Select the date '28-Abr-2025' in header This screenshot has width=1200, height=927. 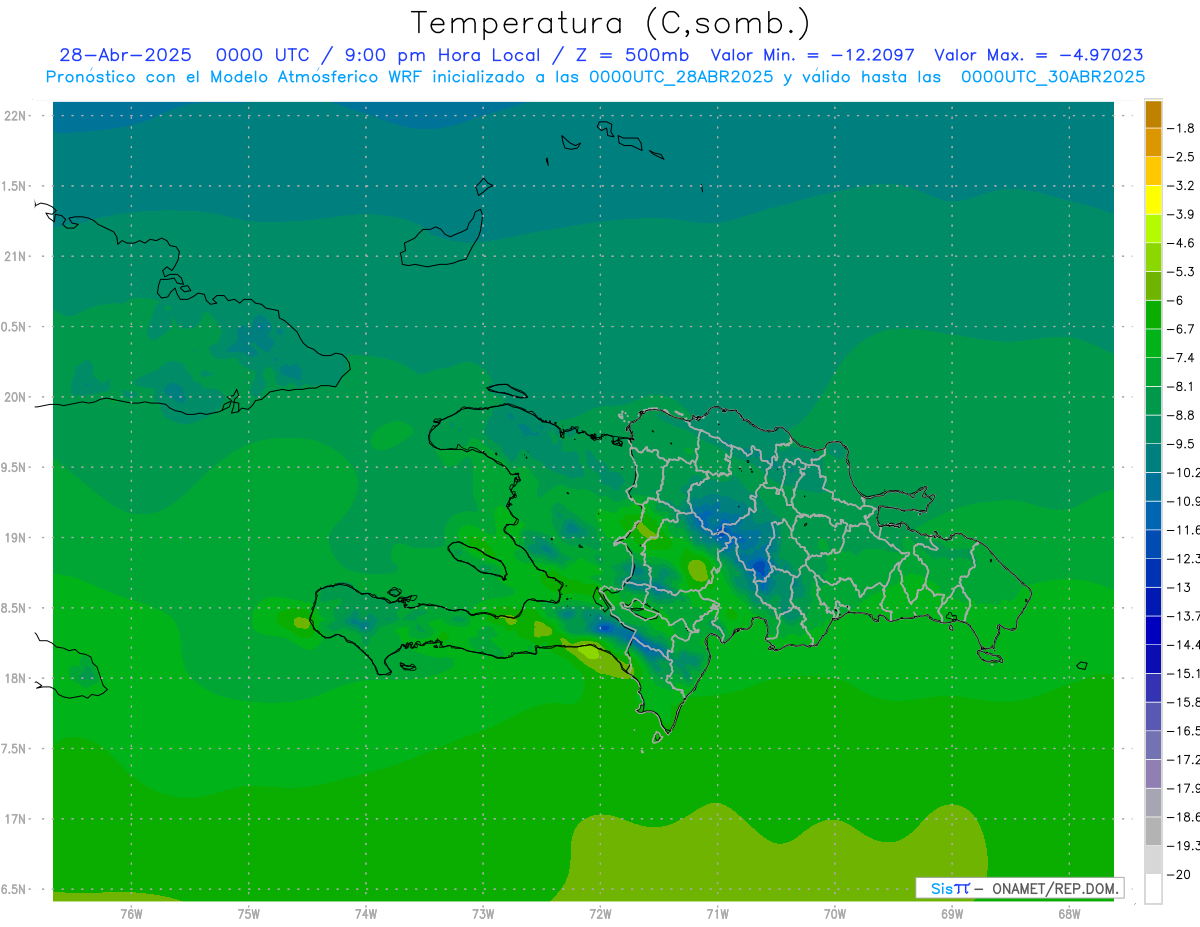[125, 56]
